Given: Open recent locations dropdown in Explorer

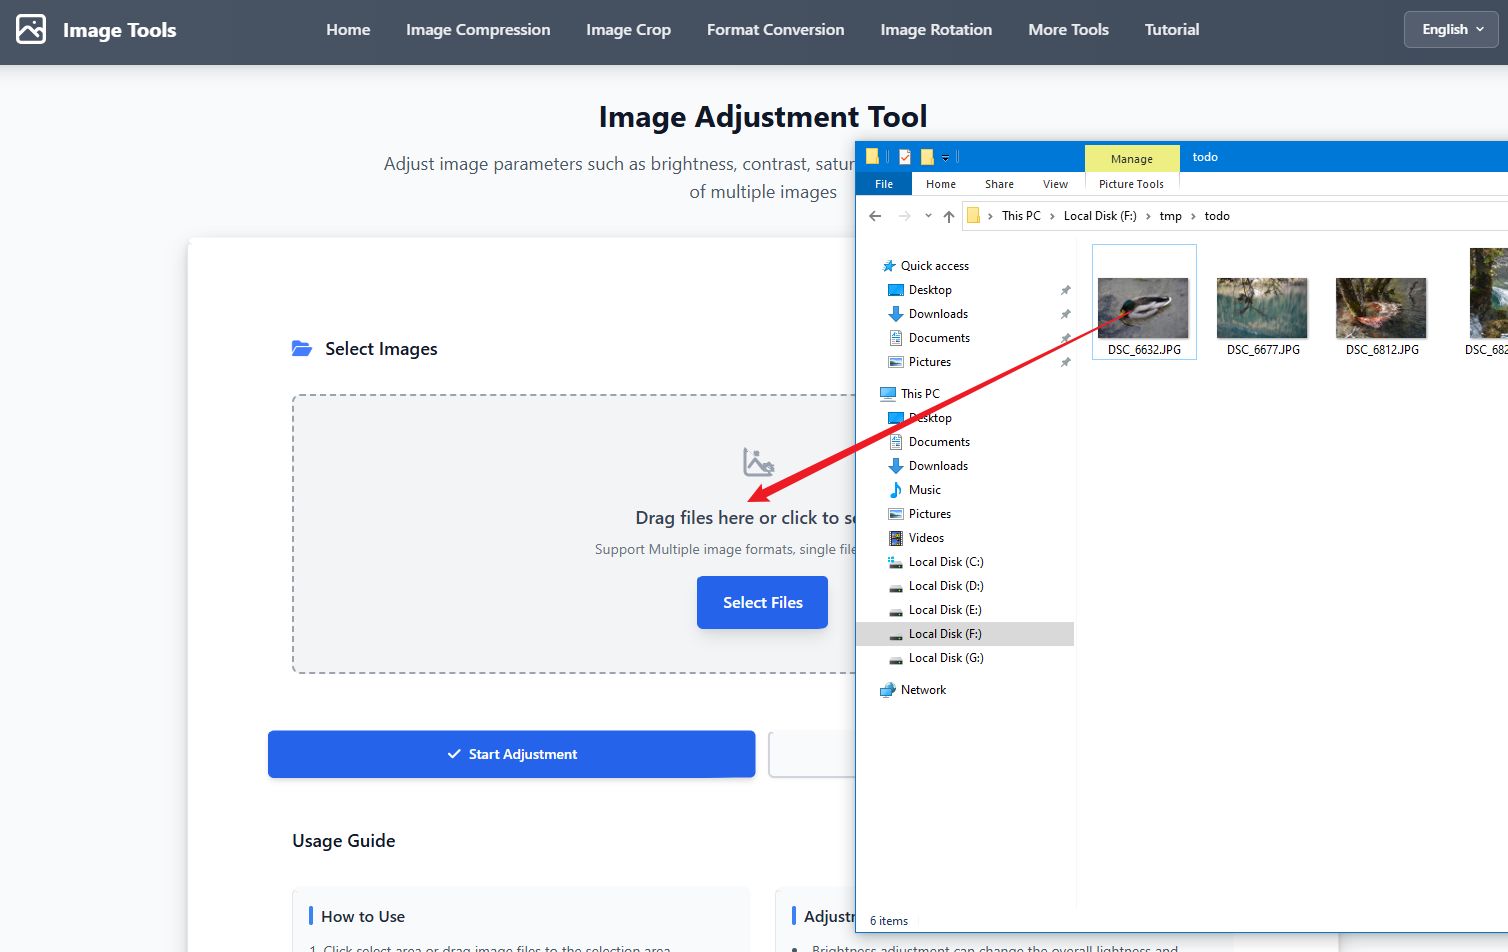Looking at the screenshot, I should (928, 216).
